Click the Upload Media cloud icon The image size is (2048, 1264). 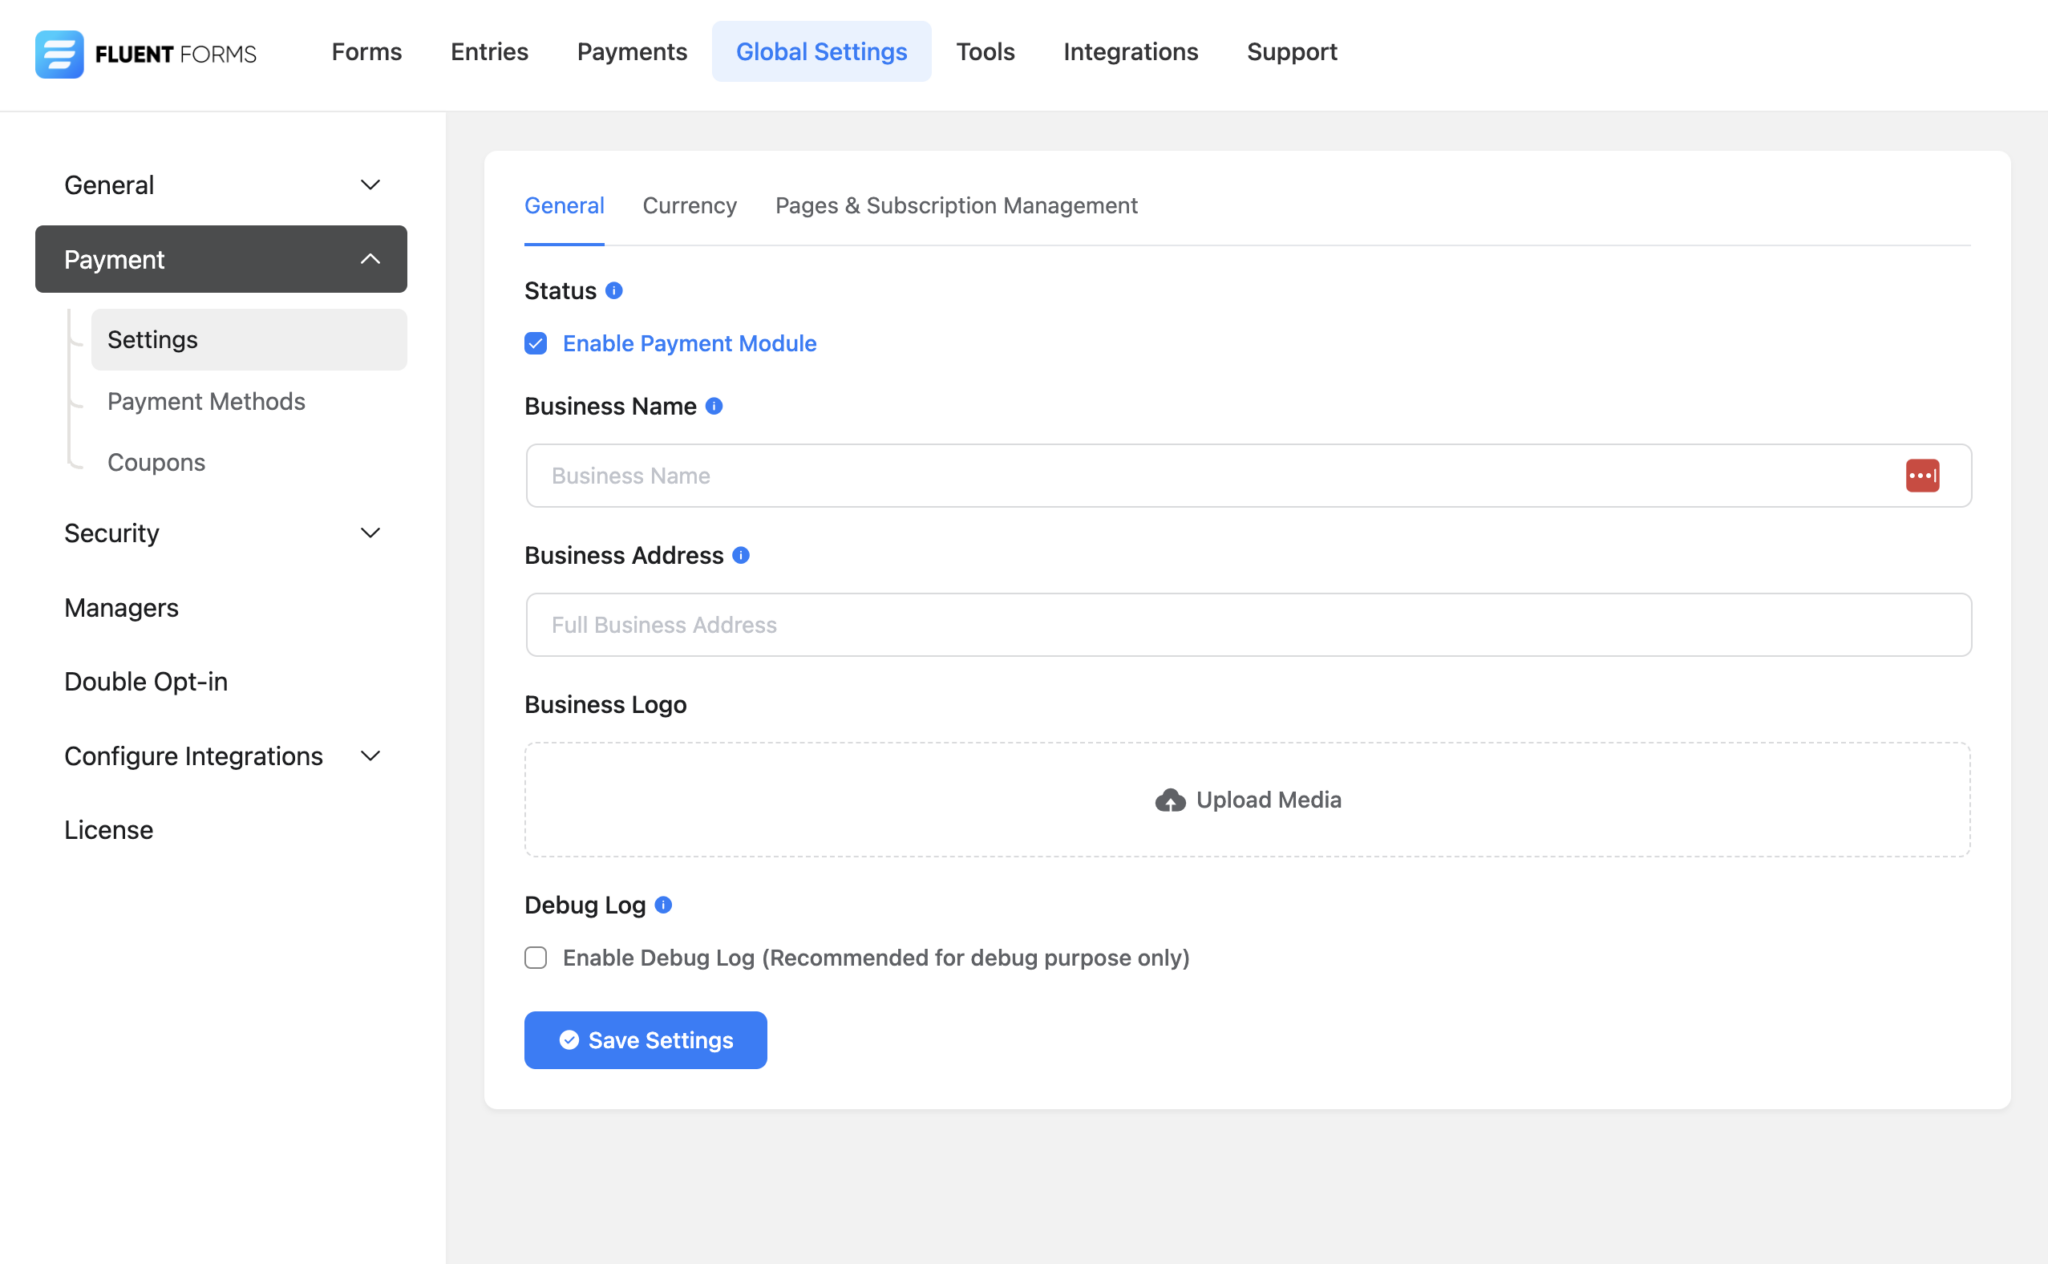click(x=1170, y=800)
